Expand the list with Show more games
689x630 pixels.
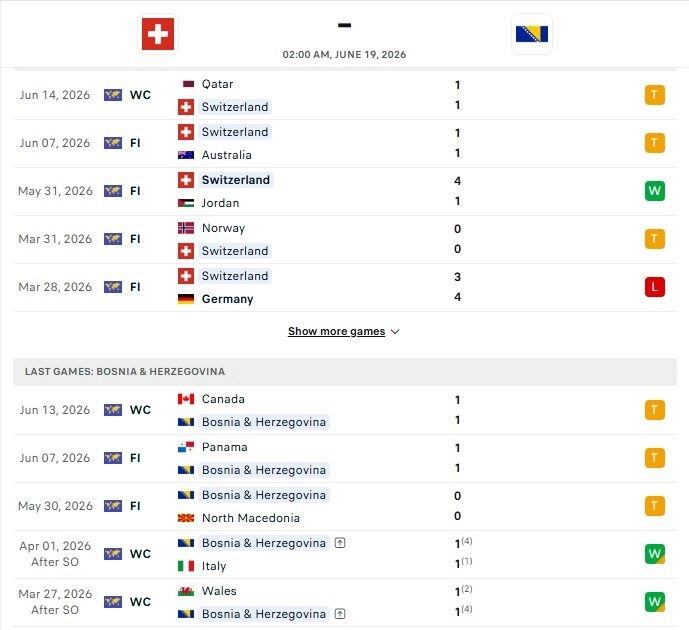[337, 331]
